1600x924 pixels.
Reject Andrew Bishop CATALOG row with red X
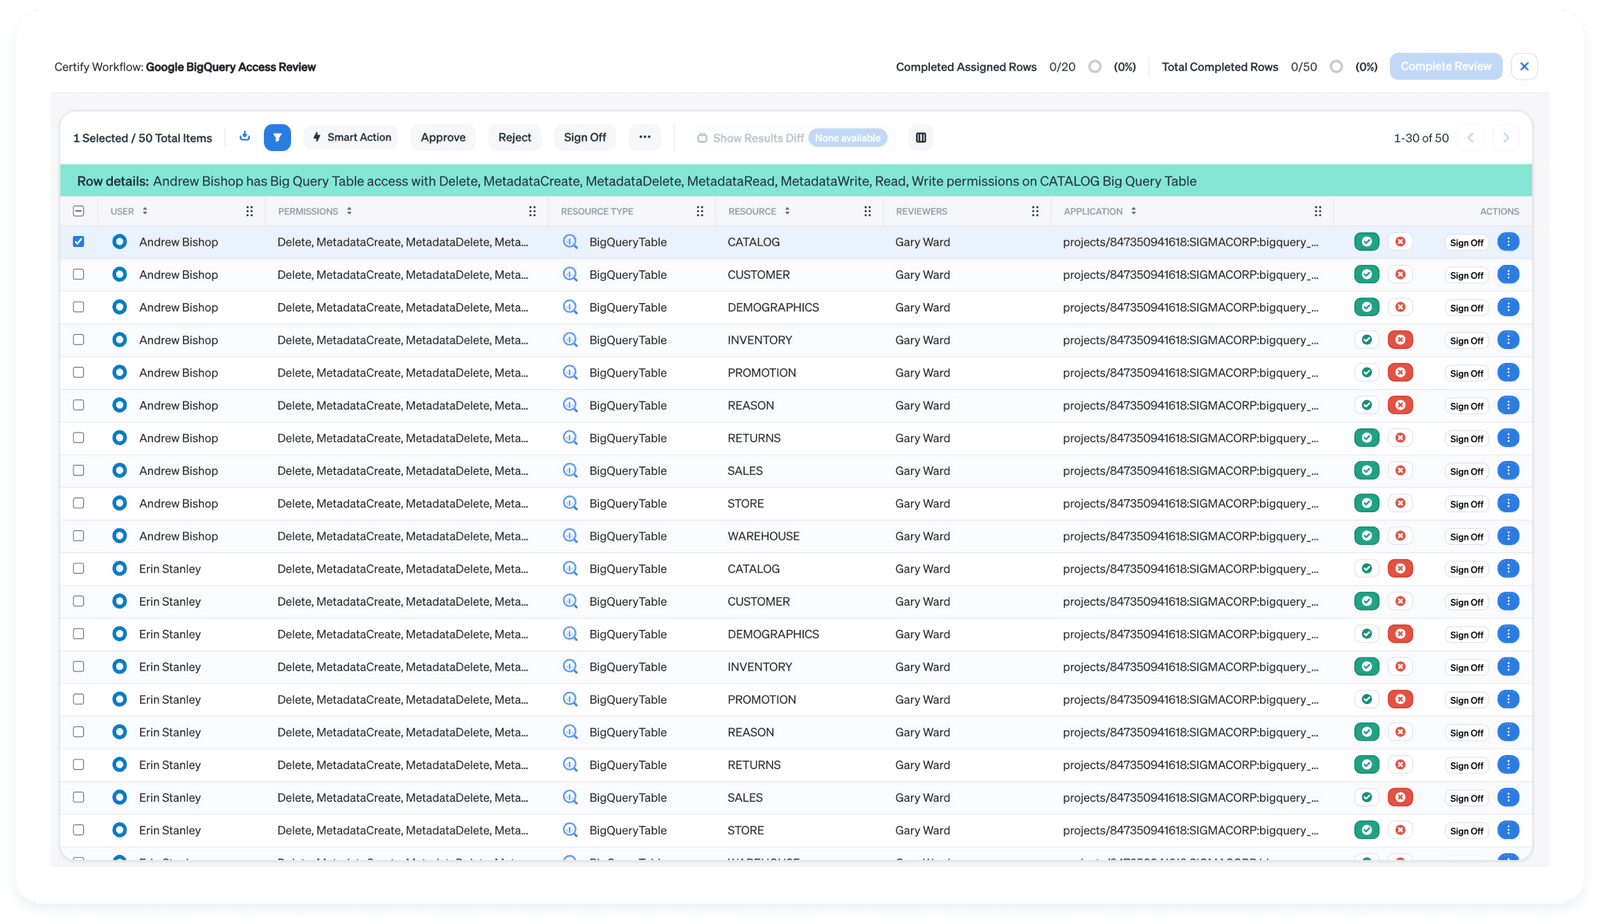[1400, 242]
